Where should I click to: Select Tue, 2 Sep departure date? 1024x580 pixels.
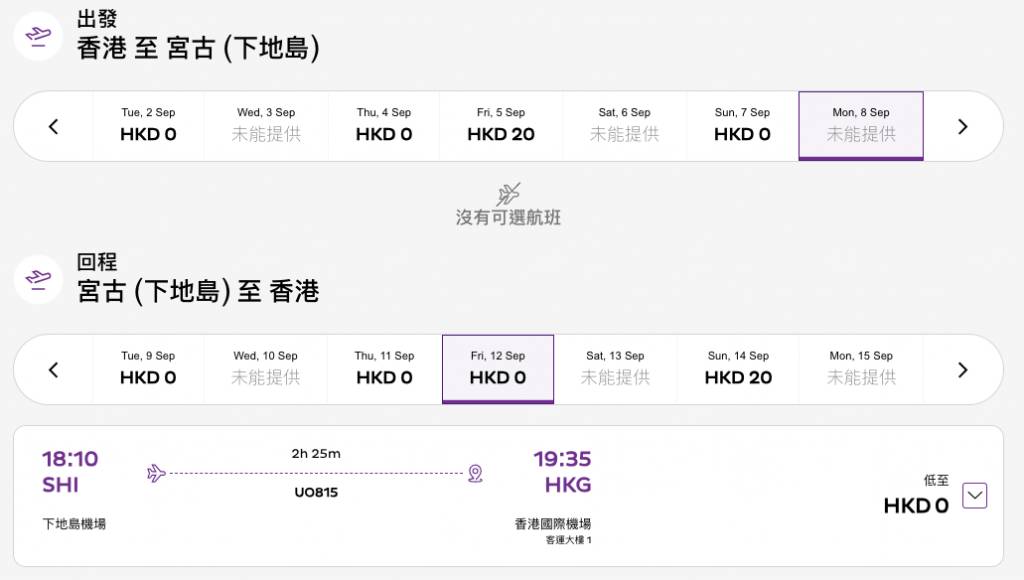[x=148, y=126]
